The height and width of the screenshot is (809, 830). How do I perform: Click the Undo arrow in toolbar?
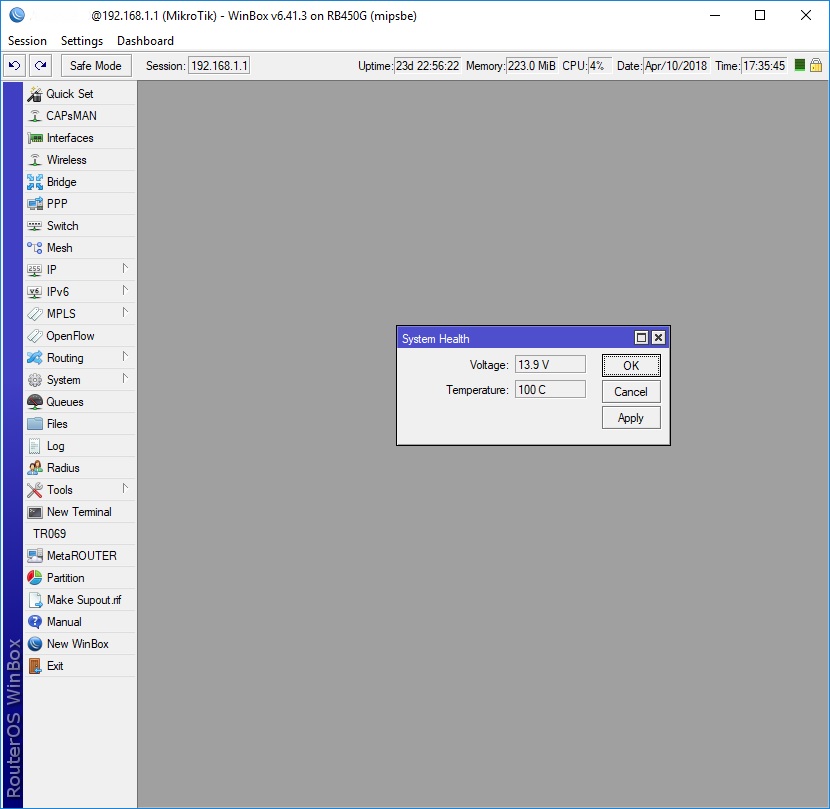14,66
